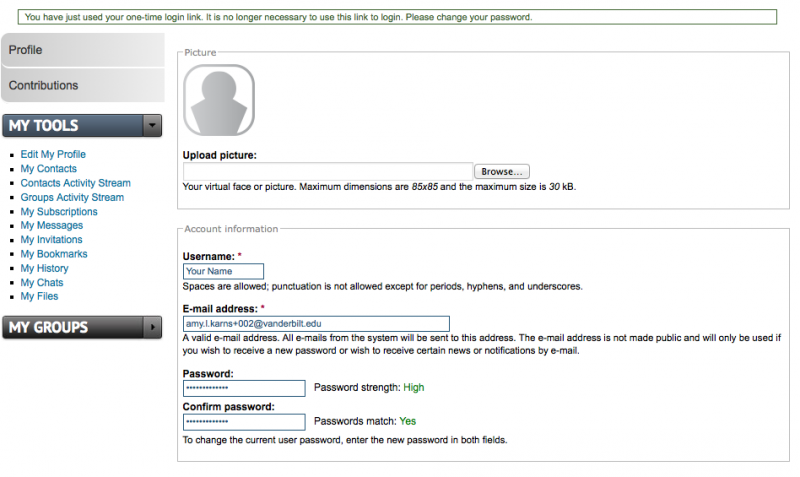The image size is (800, 477).
Task: Click the Confirm password field
Action: (x=244, y=422)
